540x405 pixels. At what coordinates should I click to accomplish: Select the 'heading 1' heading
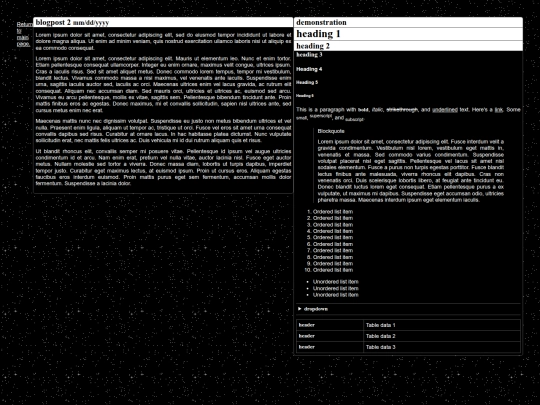click(318, 34)
